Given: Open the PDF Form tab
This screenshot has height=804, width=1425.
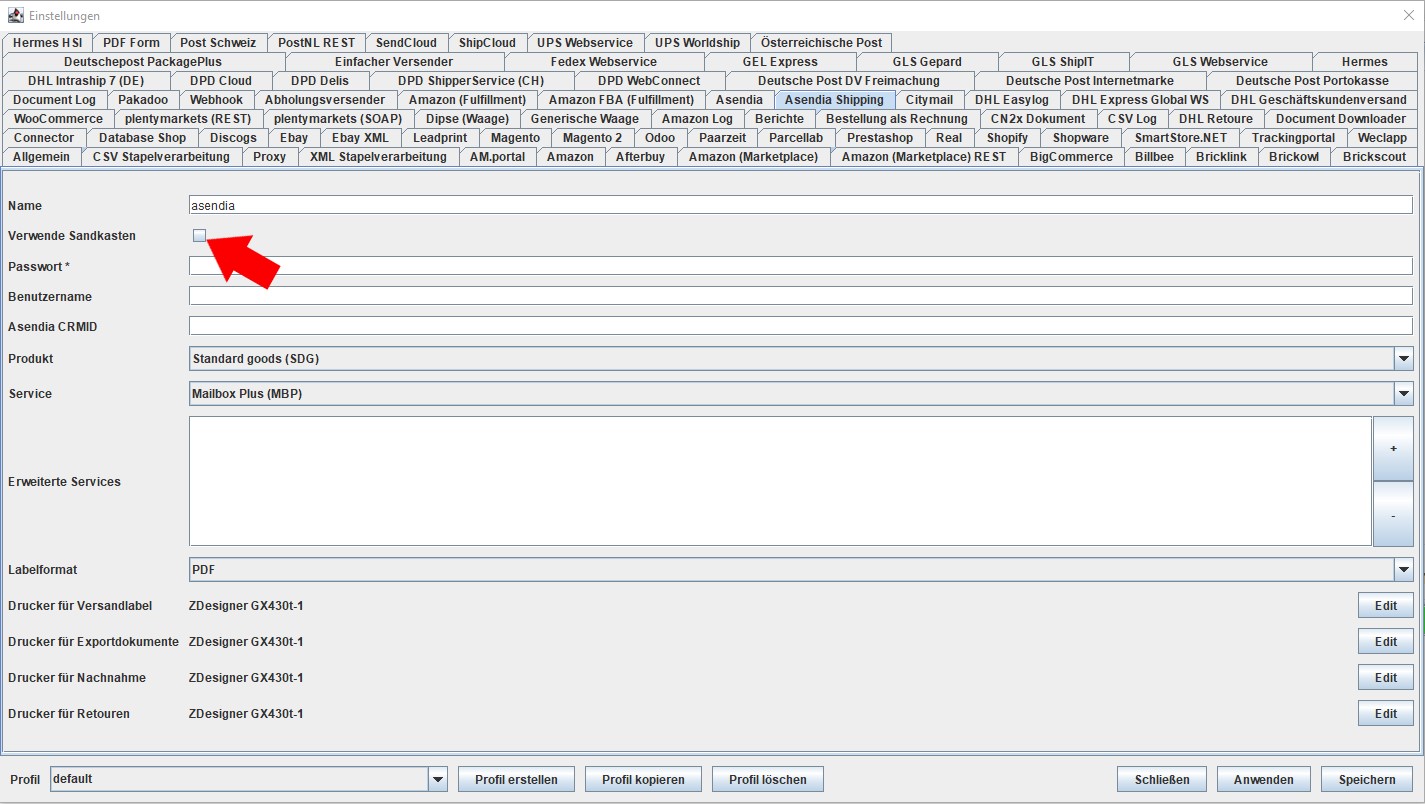Looking at the screenshot, I should pyautogui.click(x=131, y=43).
